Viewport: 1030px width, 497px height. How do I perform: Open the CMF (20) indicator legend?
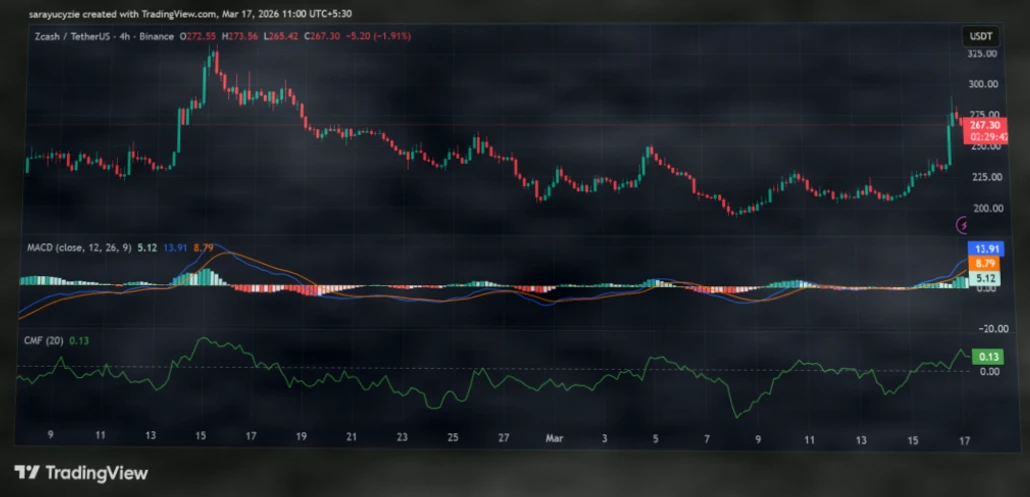(x=45, y=339)
